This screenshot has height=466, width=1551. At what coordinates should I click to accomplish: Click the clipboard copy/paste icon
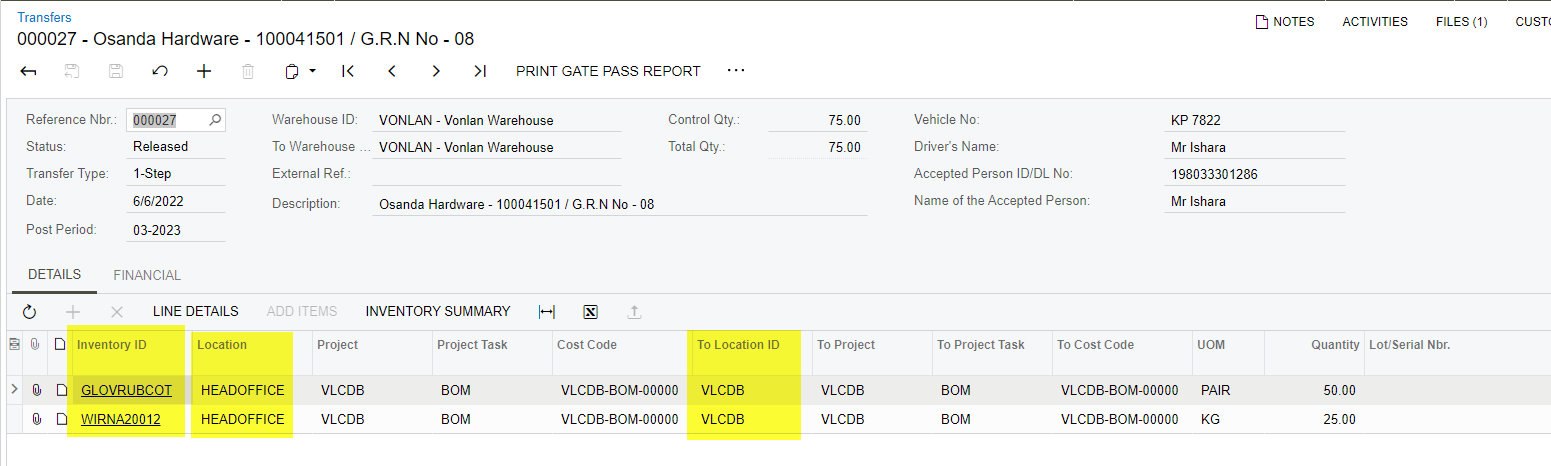pos(292,72)
